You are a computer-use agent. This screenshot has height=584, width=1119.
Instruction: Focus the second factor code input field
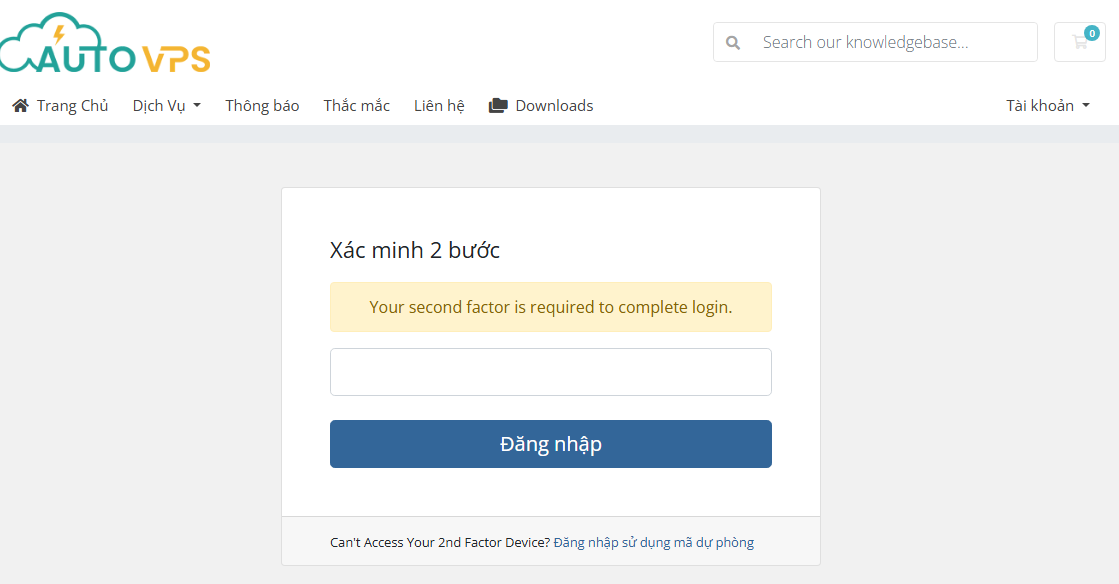550,372
